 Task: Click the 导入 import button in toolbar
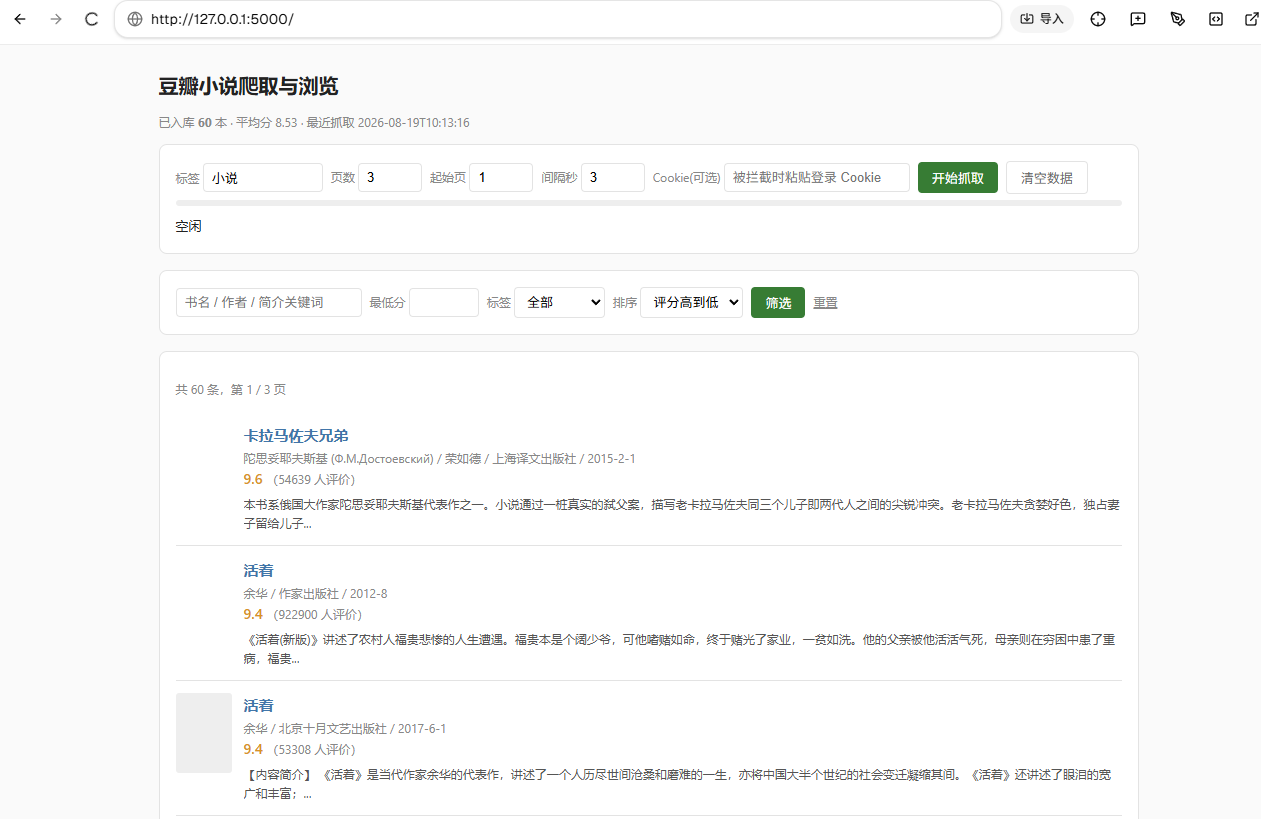[x=1041, y=19]
